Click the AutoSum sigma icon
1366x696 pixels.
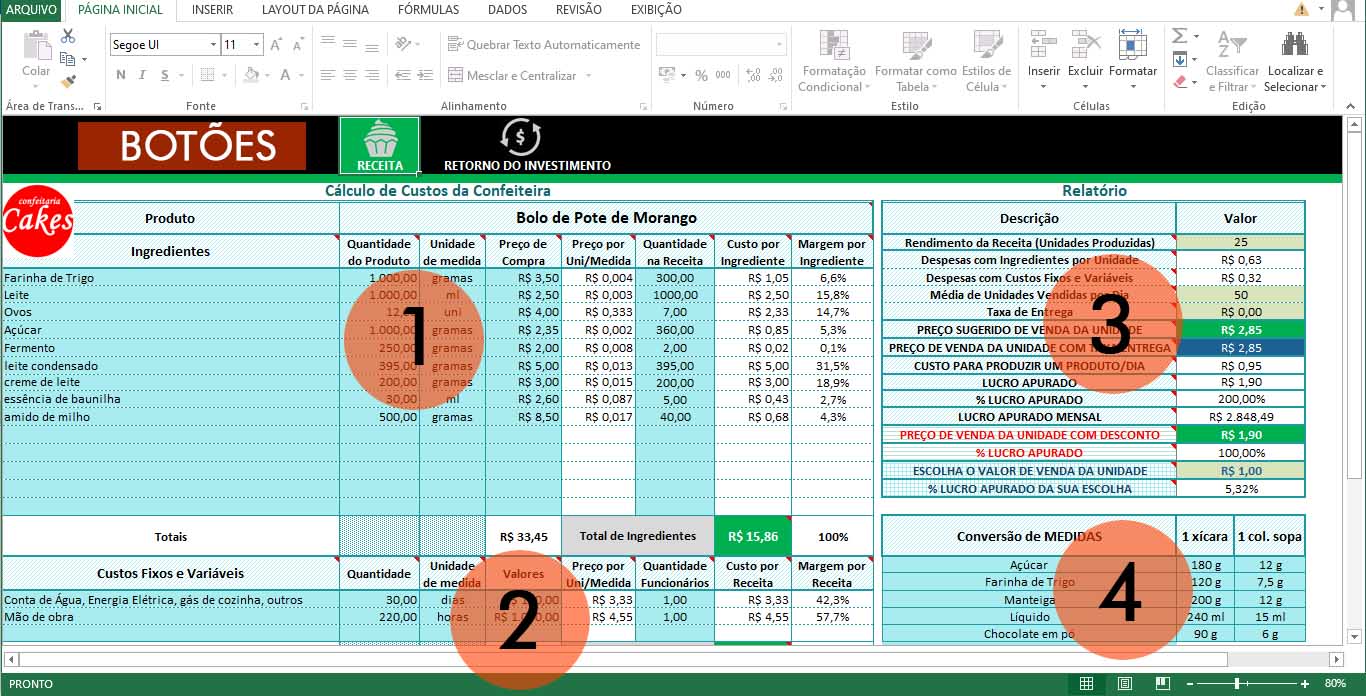[1180, 36]
